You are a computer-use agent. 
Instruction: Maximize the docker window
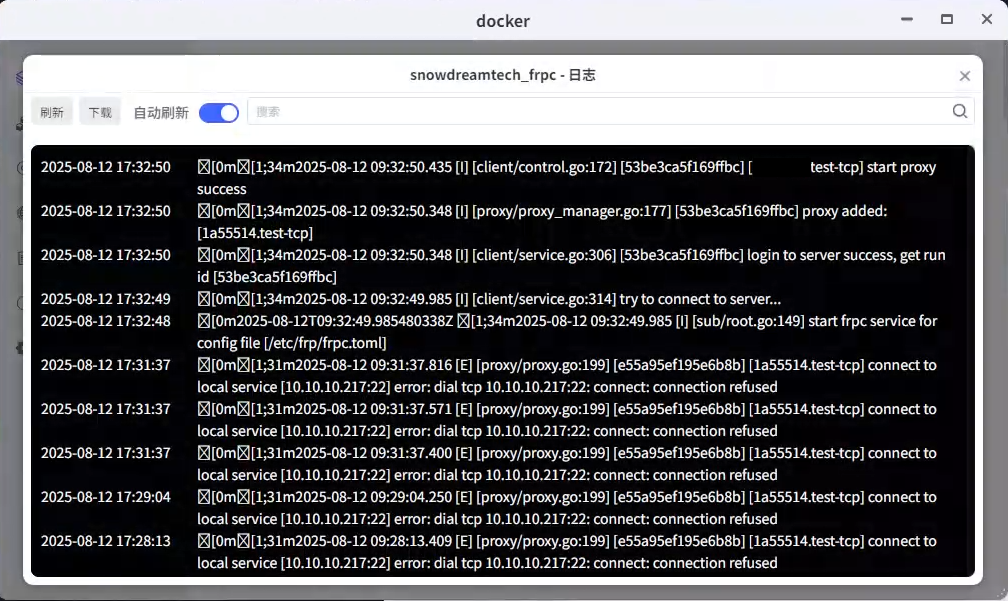pyautogui.click(x=946, y=19)
